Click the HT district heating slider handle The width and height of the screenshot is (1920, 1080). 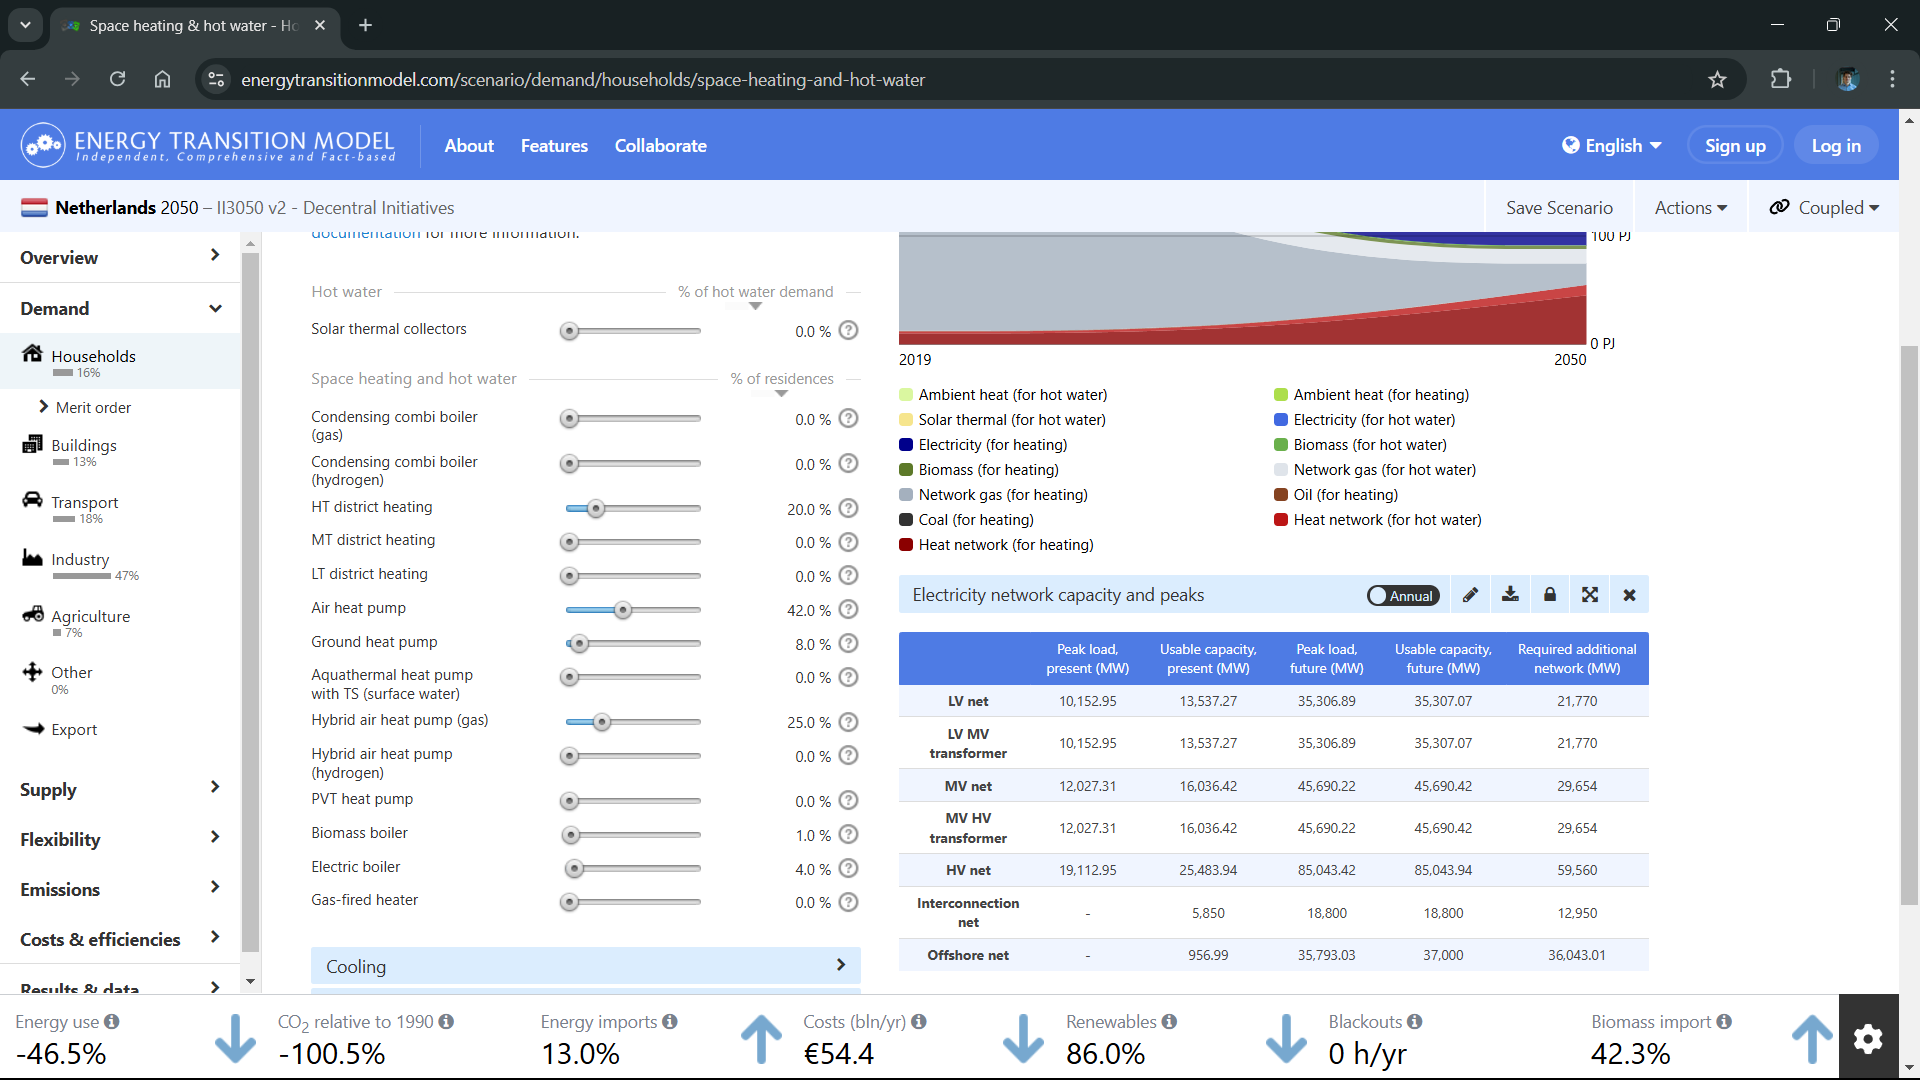click(596, 509)
